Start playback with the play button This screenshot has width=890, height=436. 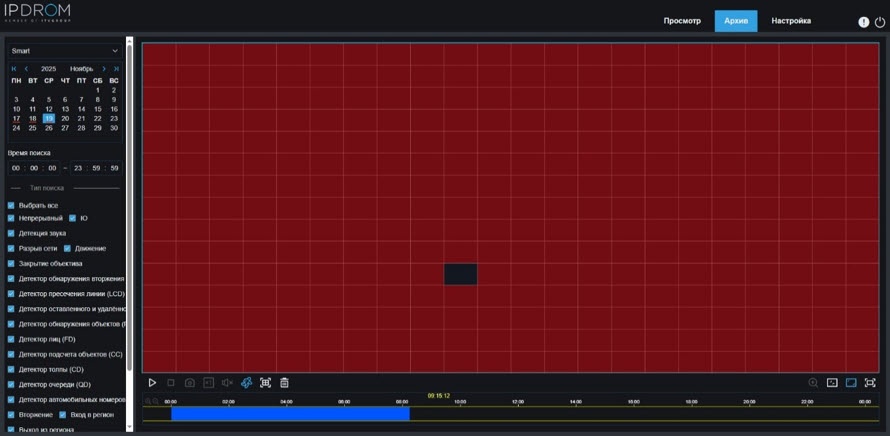(x=152, y=383)
